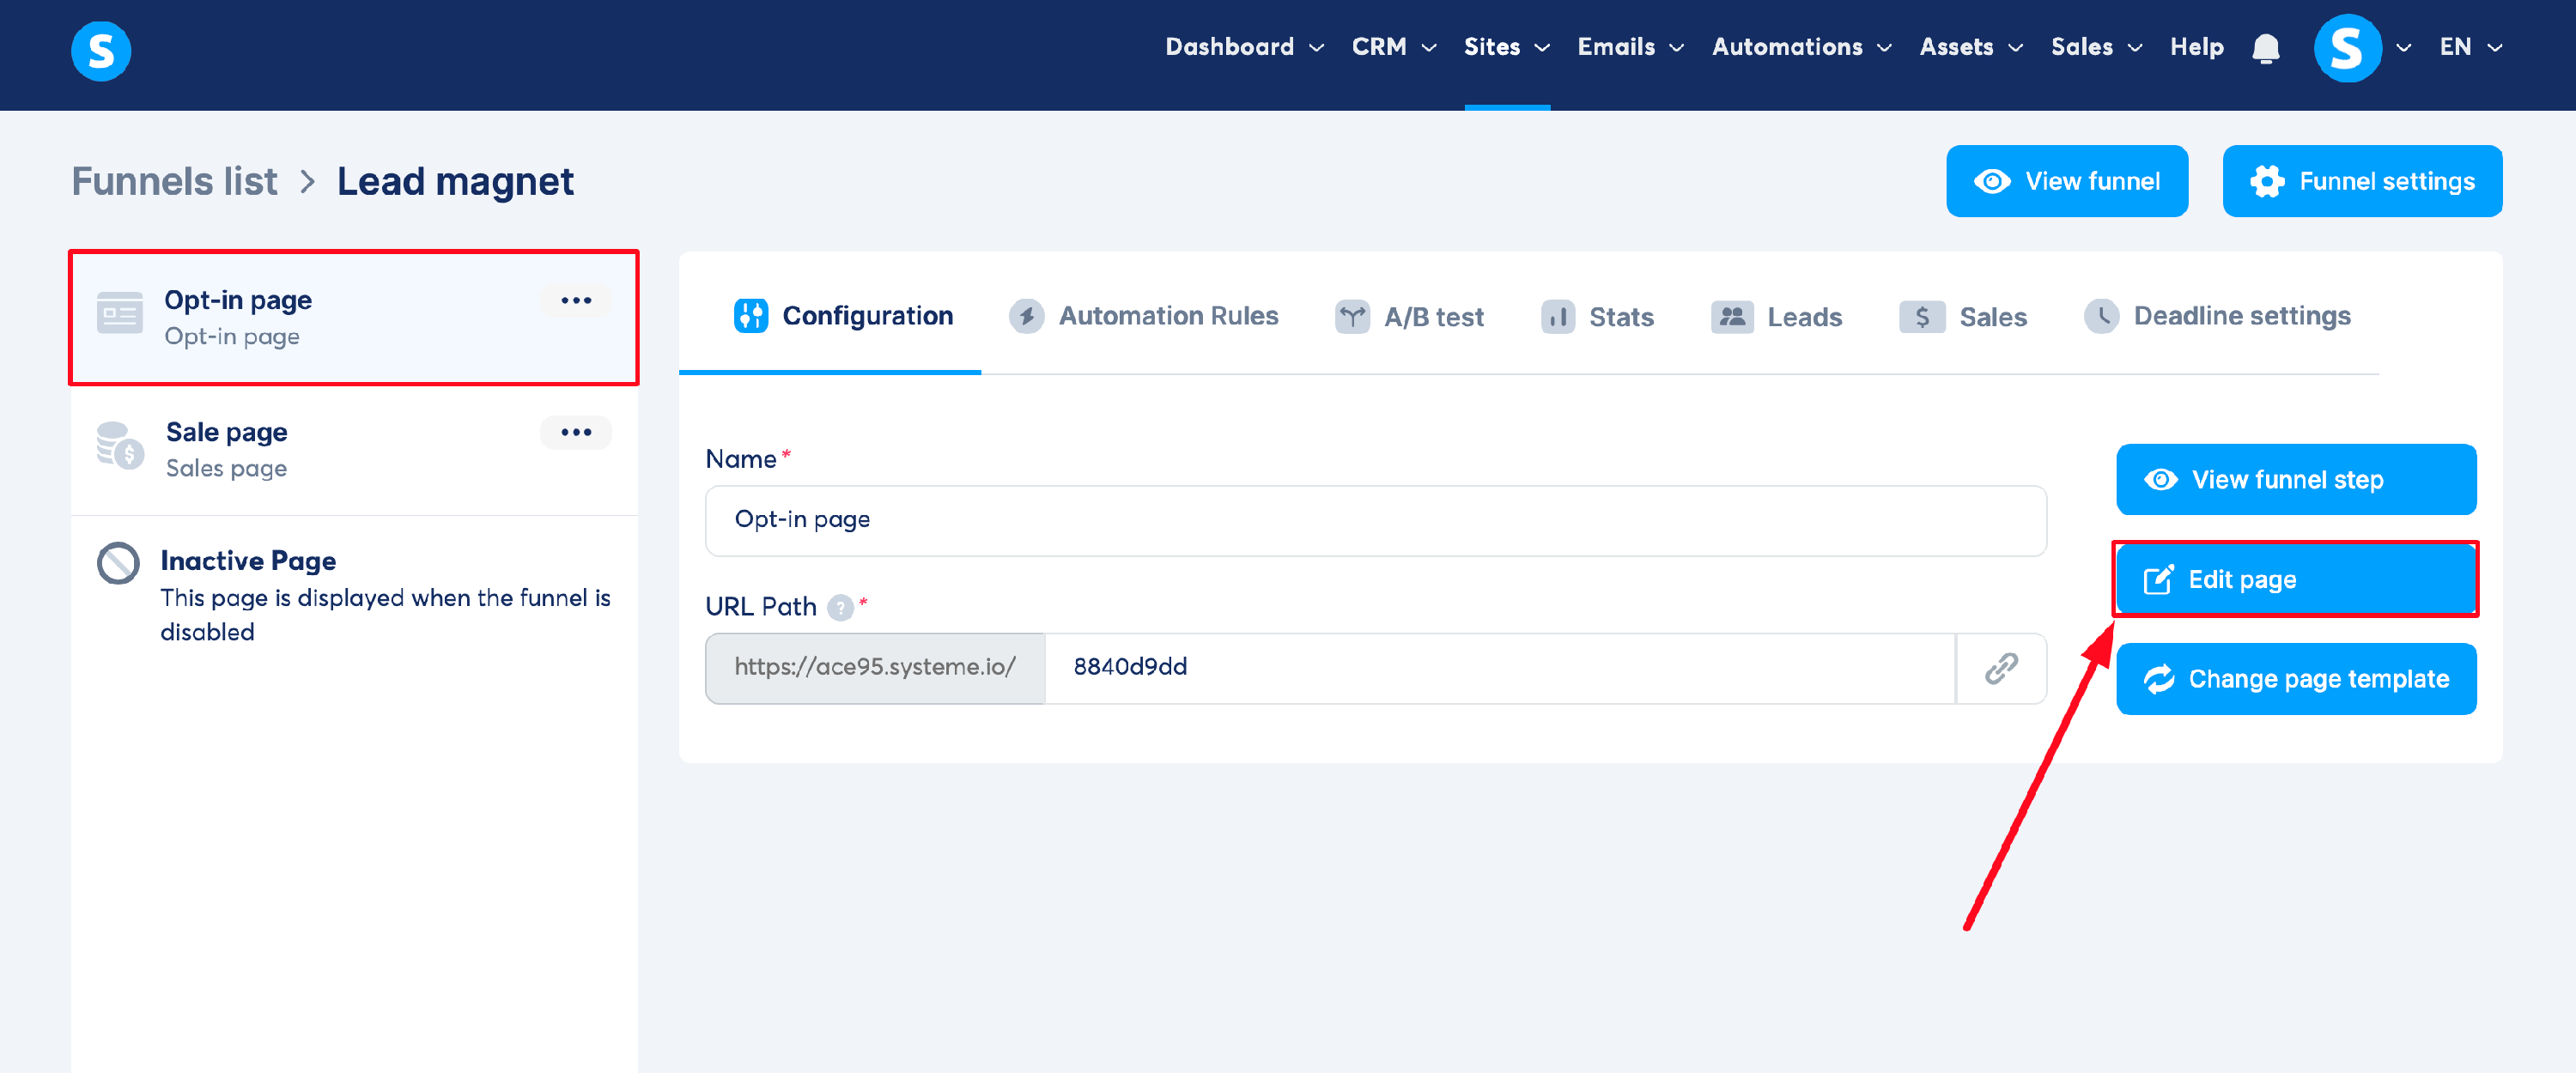Open the EN language dropdown
This screenshot has height=1073, width=2576.
click(2470, 47)
